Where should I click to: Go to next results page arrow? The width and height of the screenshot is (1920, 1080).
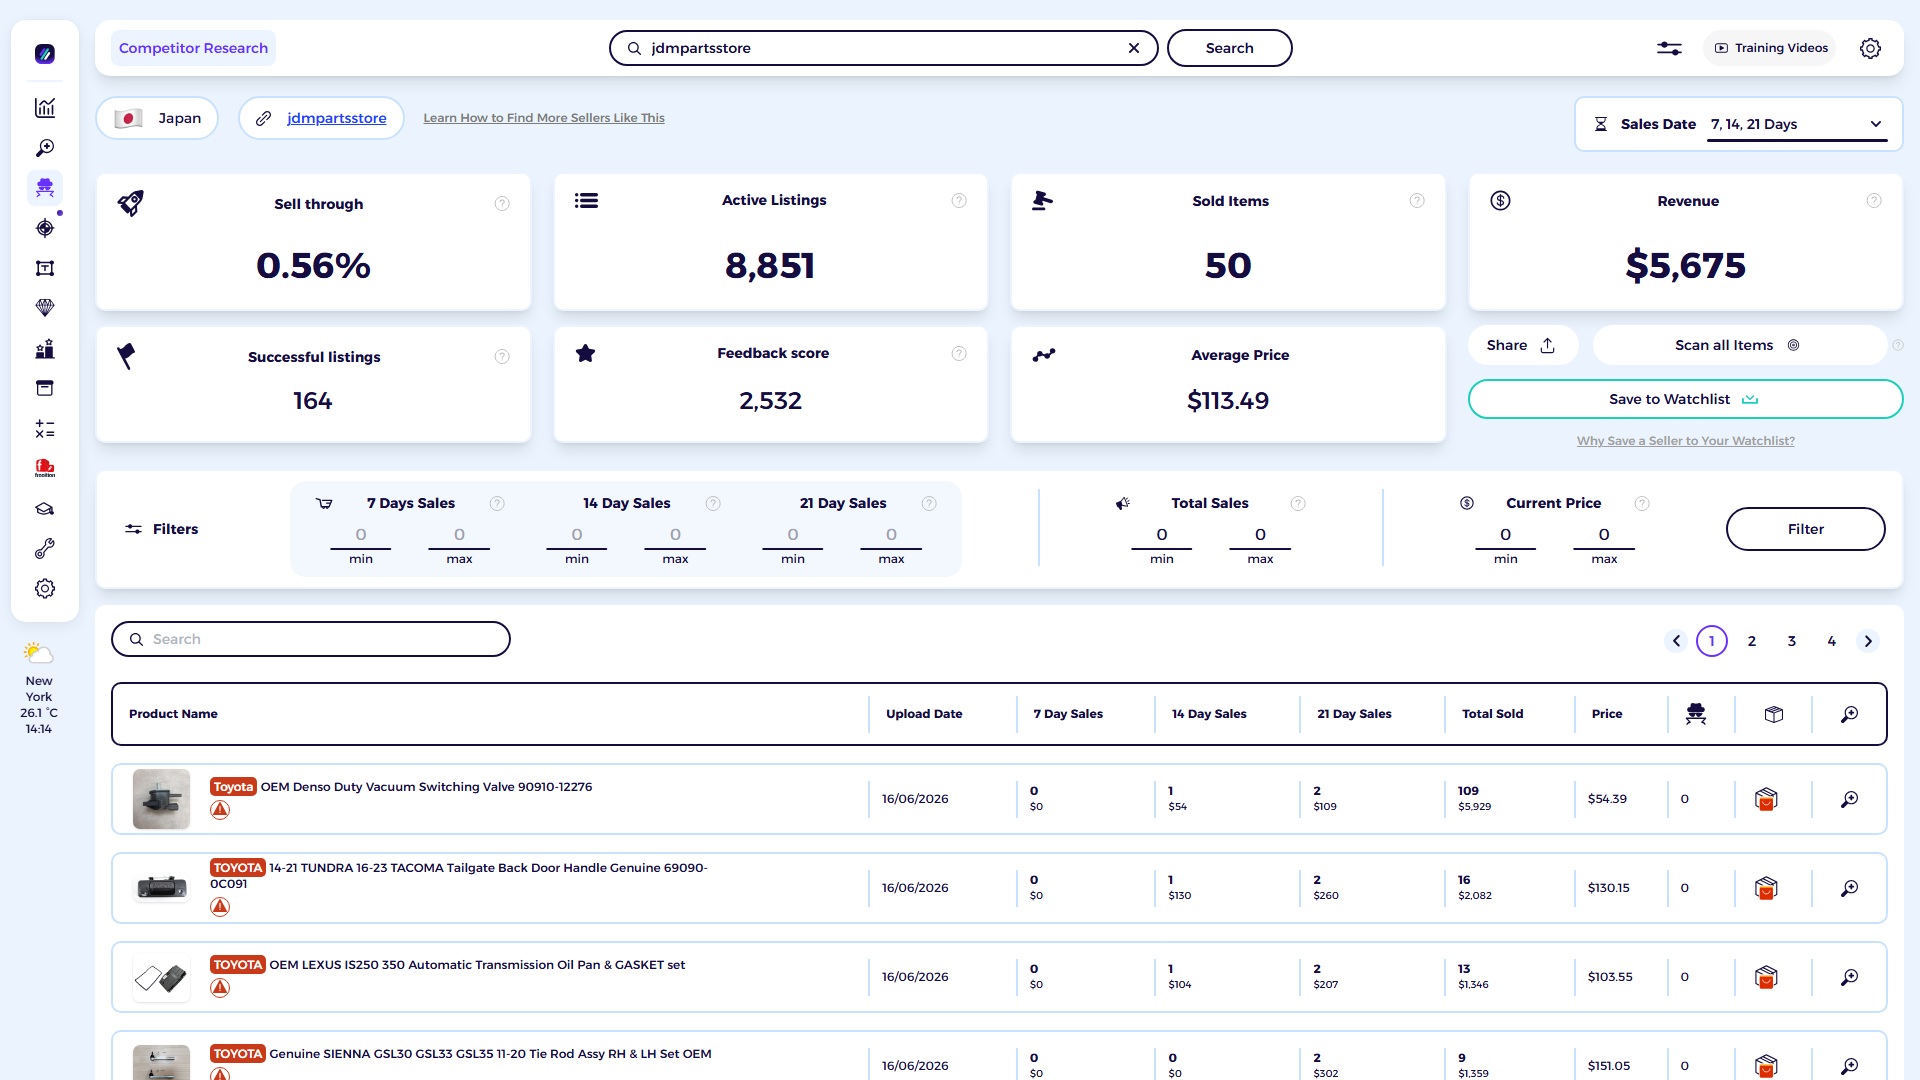[1868, 641]
